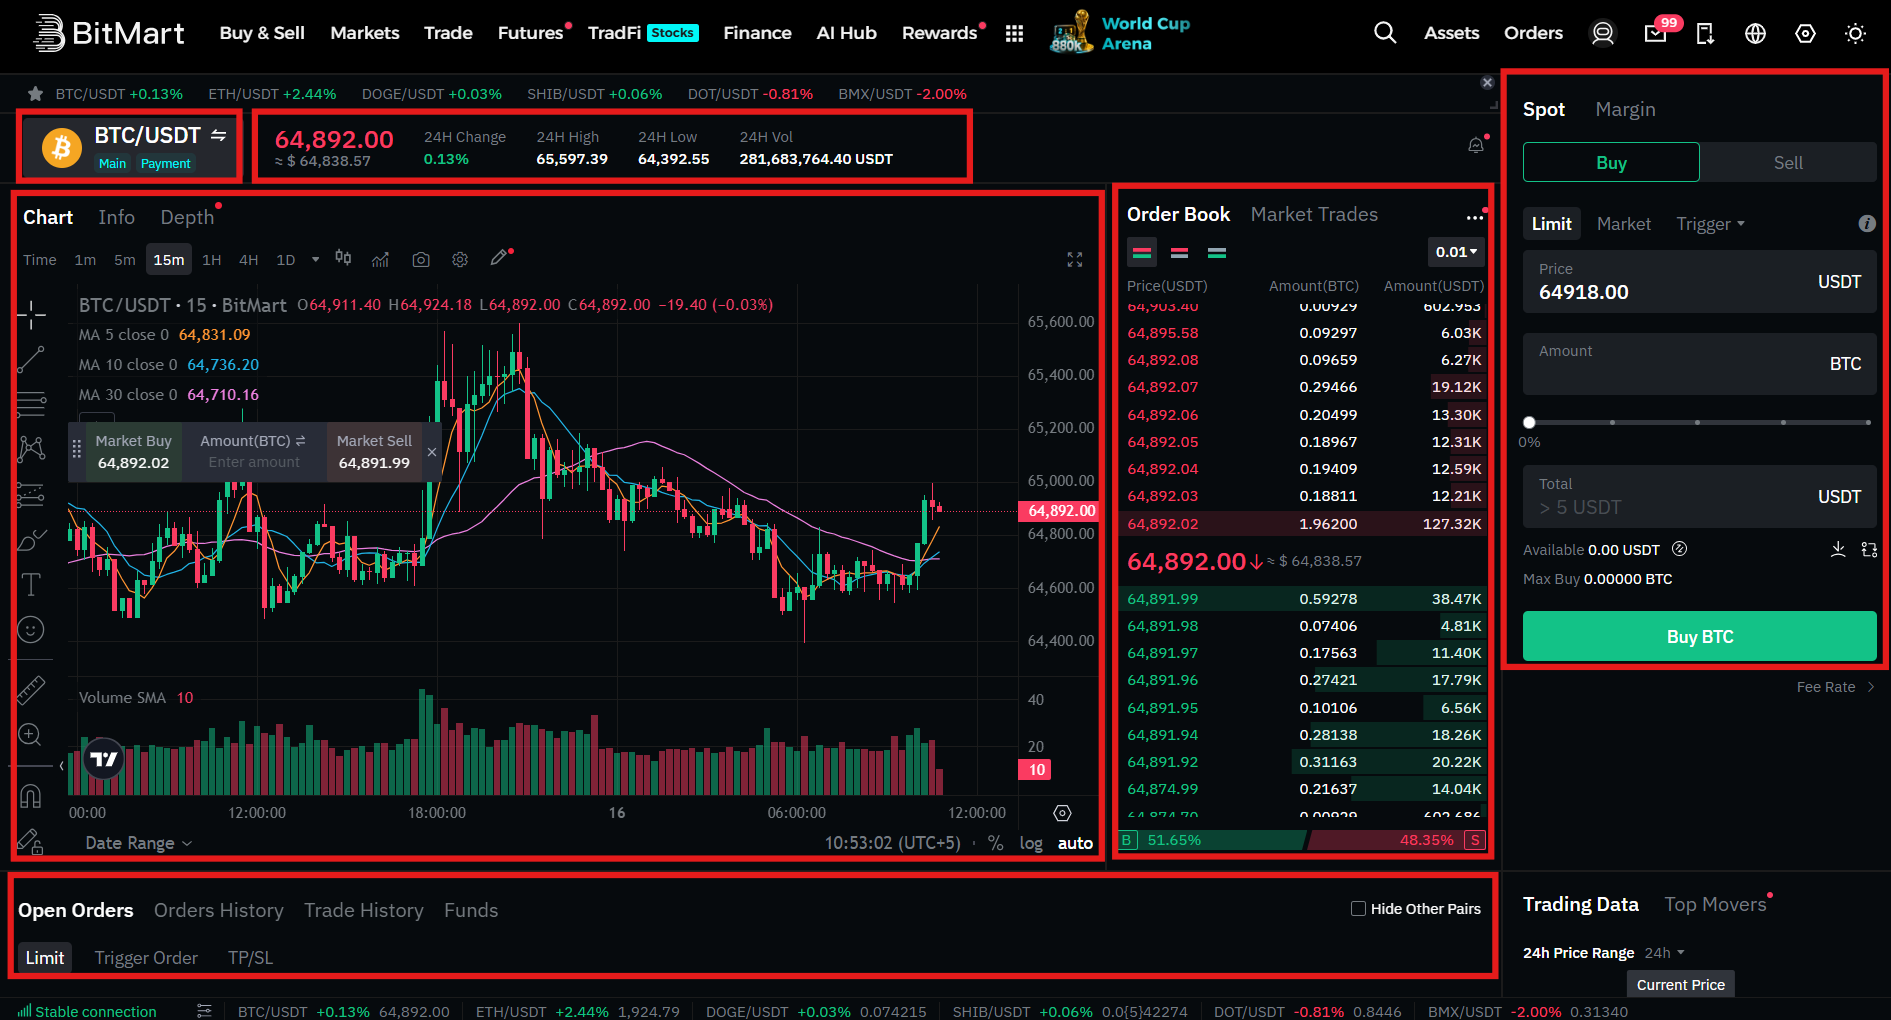The image size is (1891, 1020).
Task: Select the Buy side toggle
Action: 1611,162
